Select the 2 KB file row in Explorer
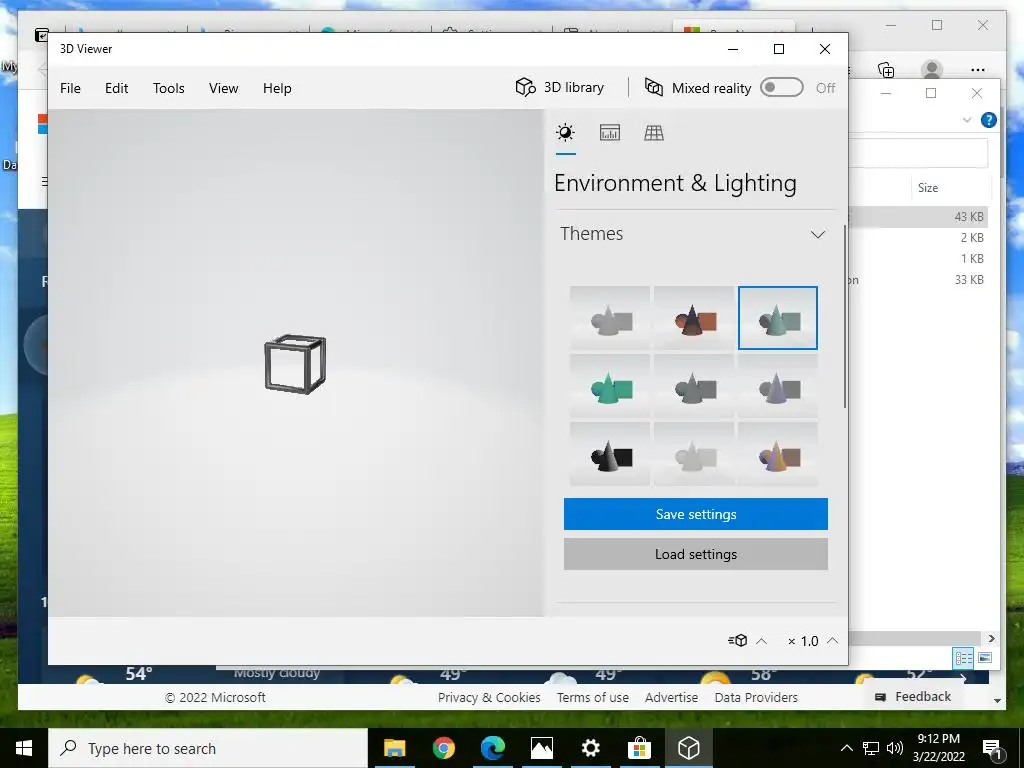This screenshot has height=768, width=1024. 918,238
